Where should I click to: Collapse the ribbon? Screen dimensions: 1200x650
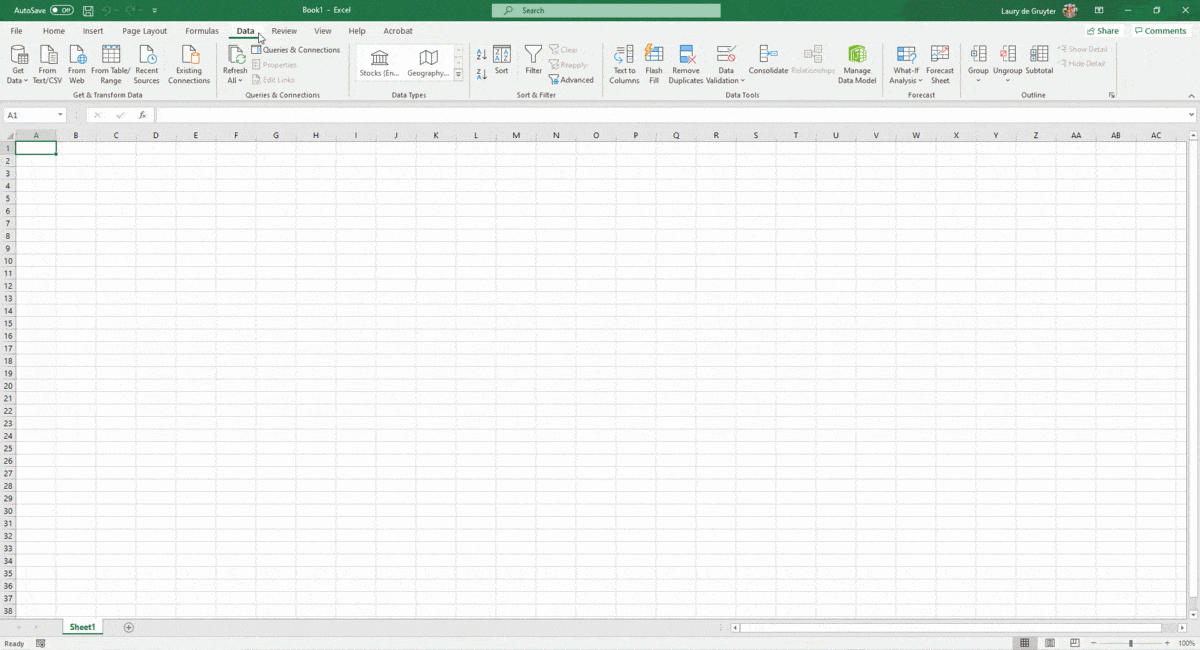[1191, 95]
